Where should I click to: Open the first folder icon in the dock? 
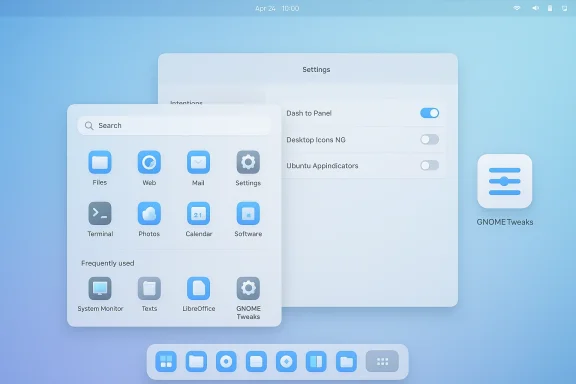196,362
